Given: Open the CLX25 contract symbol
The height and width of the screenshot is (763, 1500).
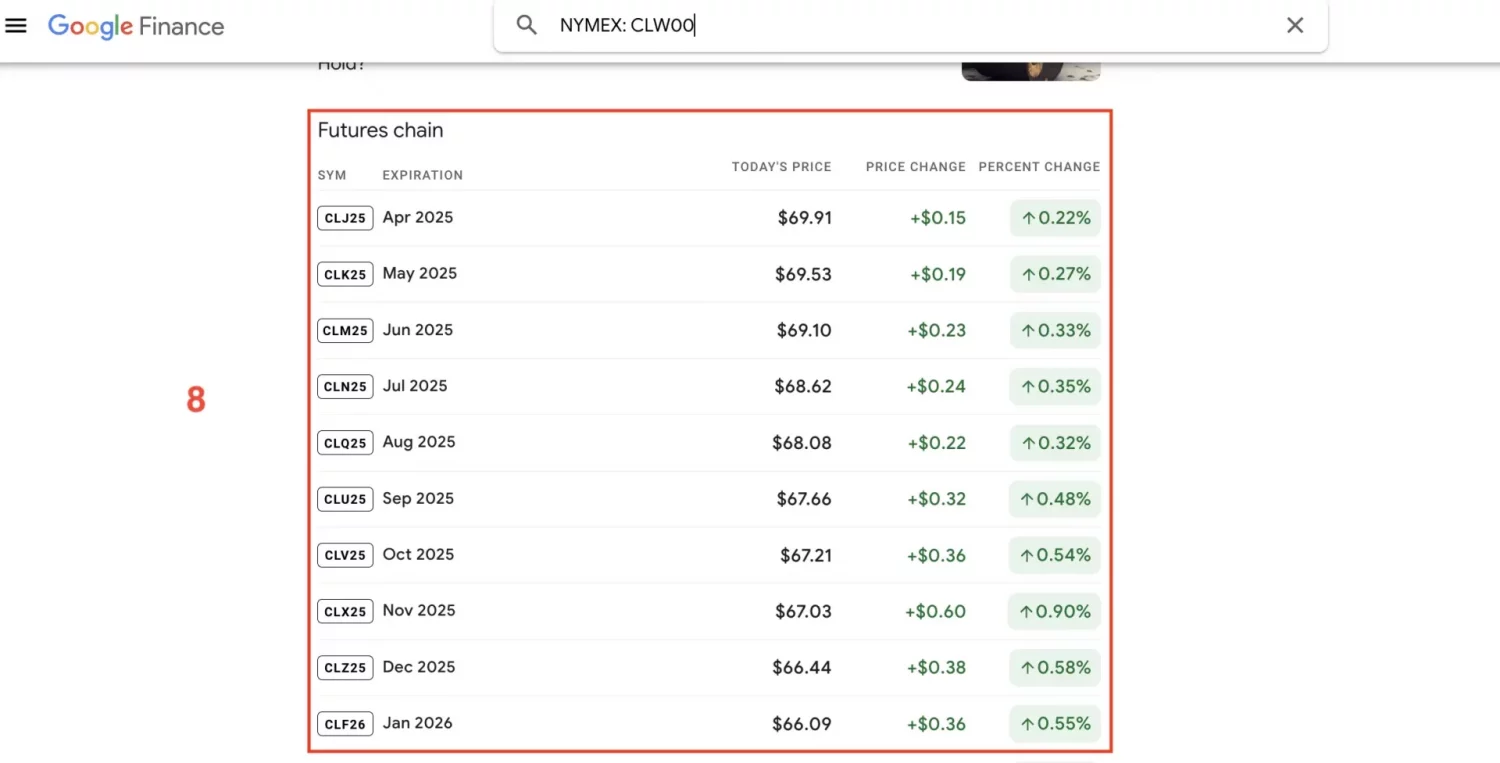Looking at the screenshot, I should [345, 611].
